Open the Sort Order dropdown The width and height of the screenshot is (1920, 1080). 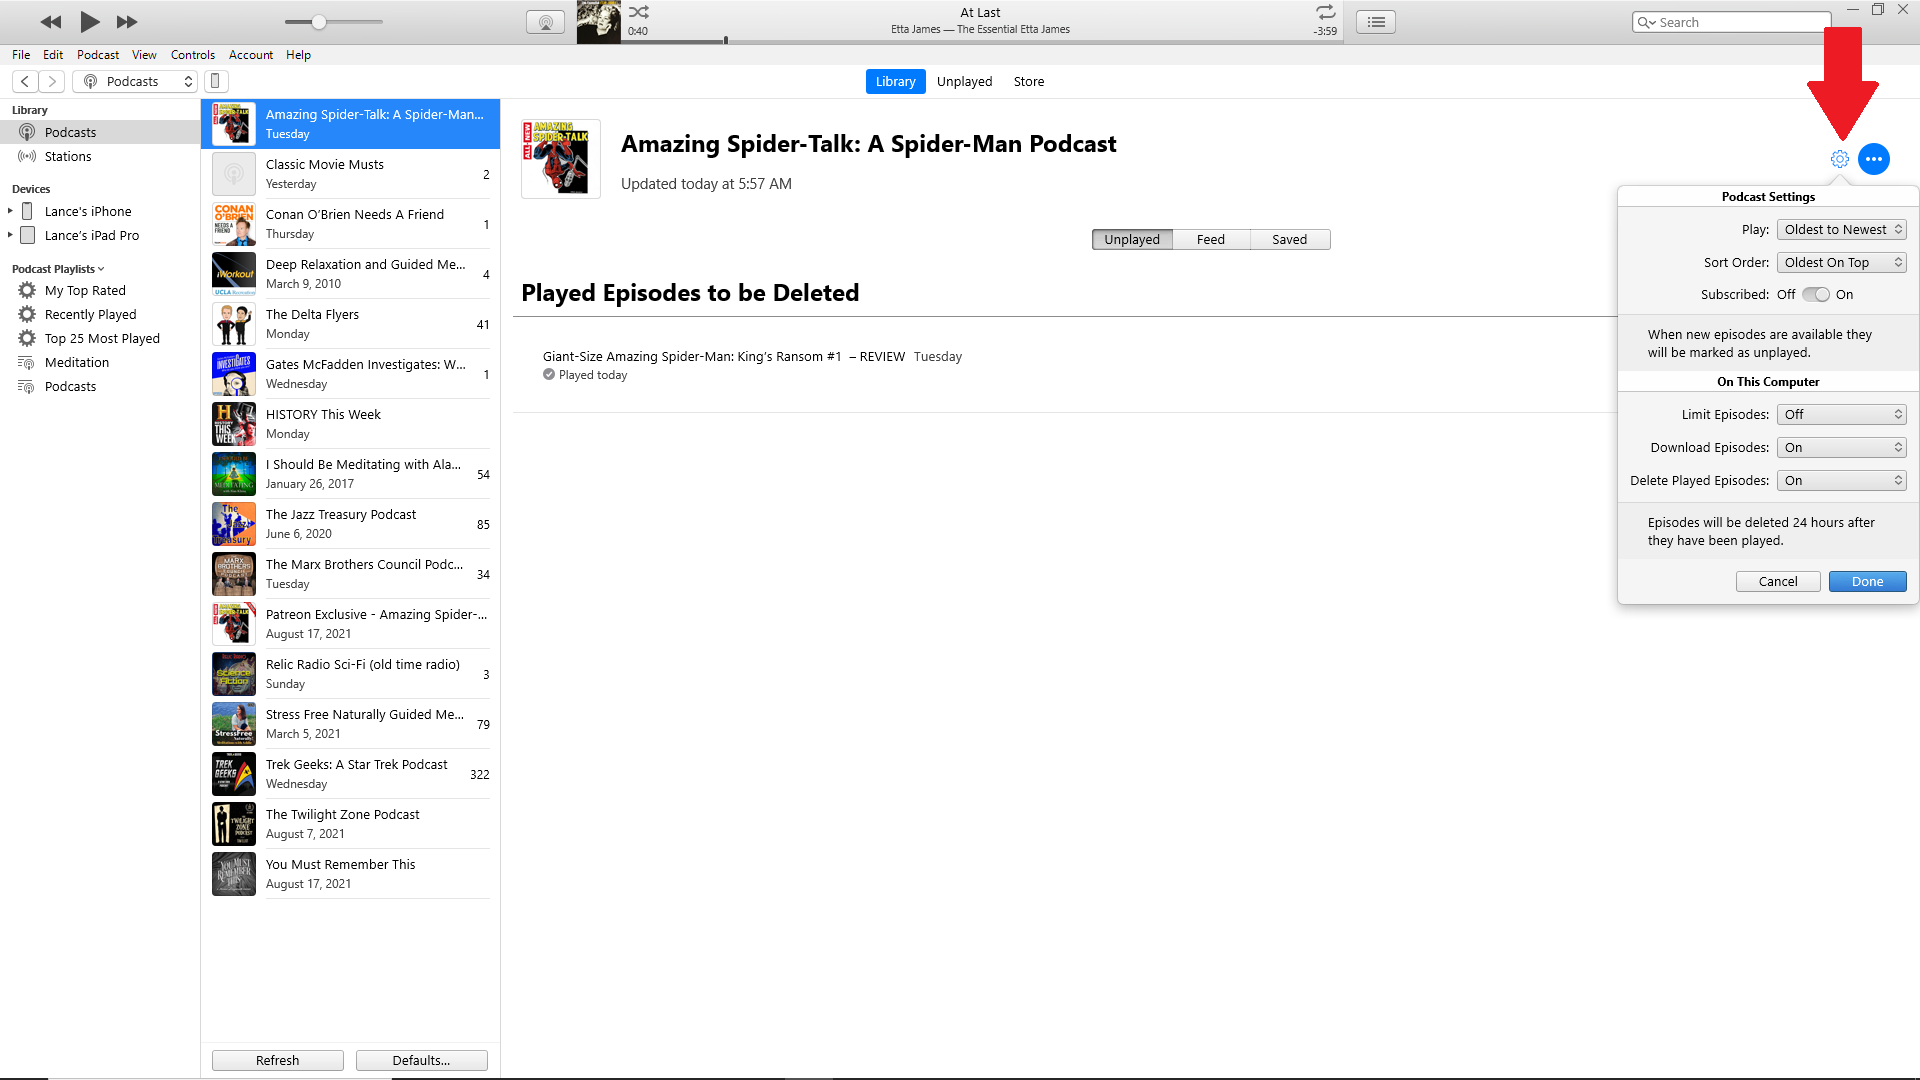point(1842,262)
